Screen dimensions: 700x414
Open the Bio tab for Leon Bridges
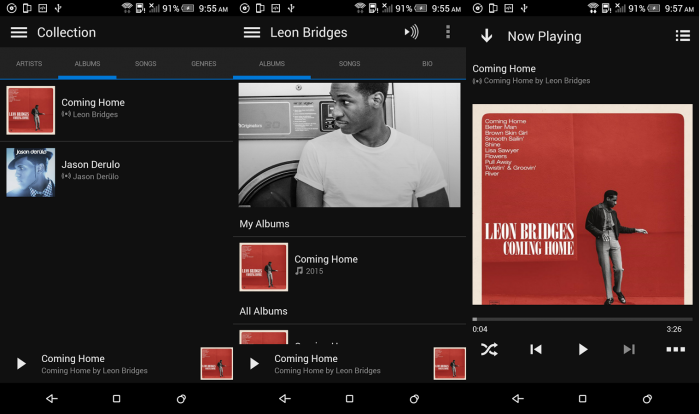[x=427, y=64]
